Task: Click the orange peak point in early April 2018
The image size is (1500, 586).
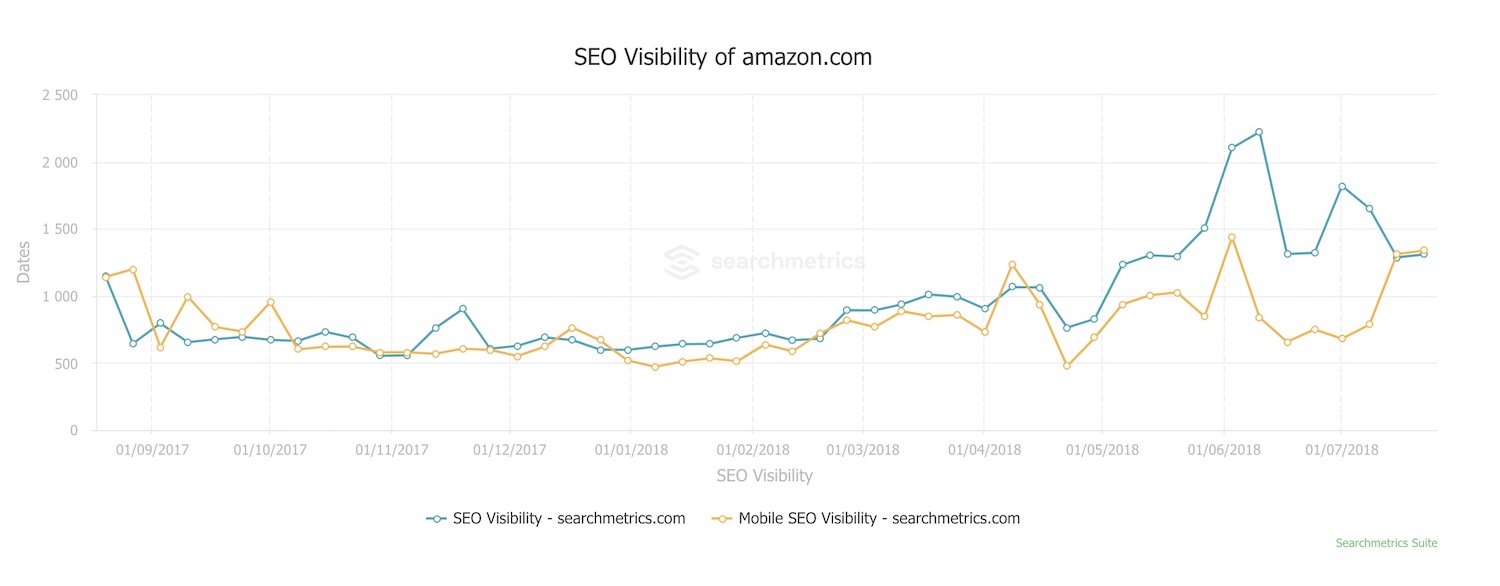Action: pyautogui.click(x=1012, y=264)
